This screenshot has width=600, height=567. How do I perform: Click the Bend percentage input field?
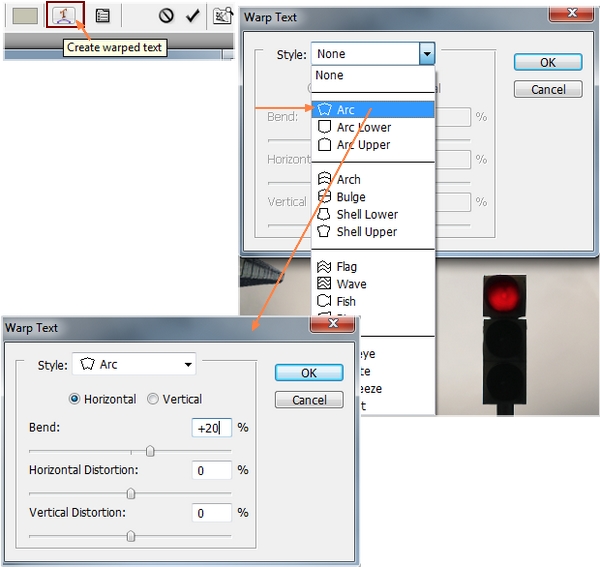[212, 428]
